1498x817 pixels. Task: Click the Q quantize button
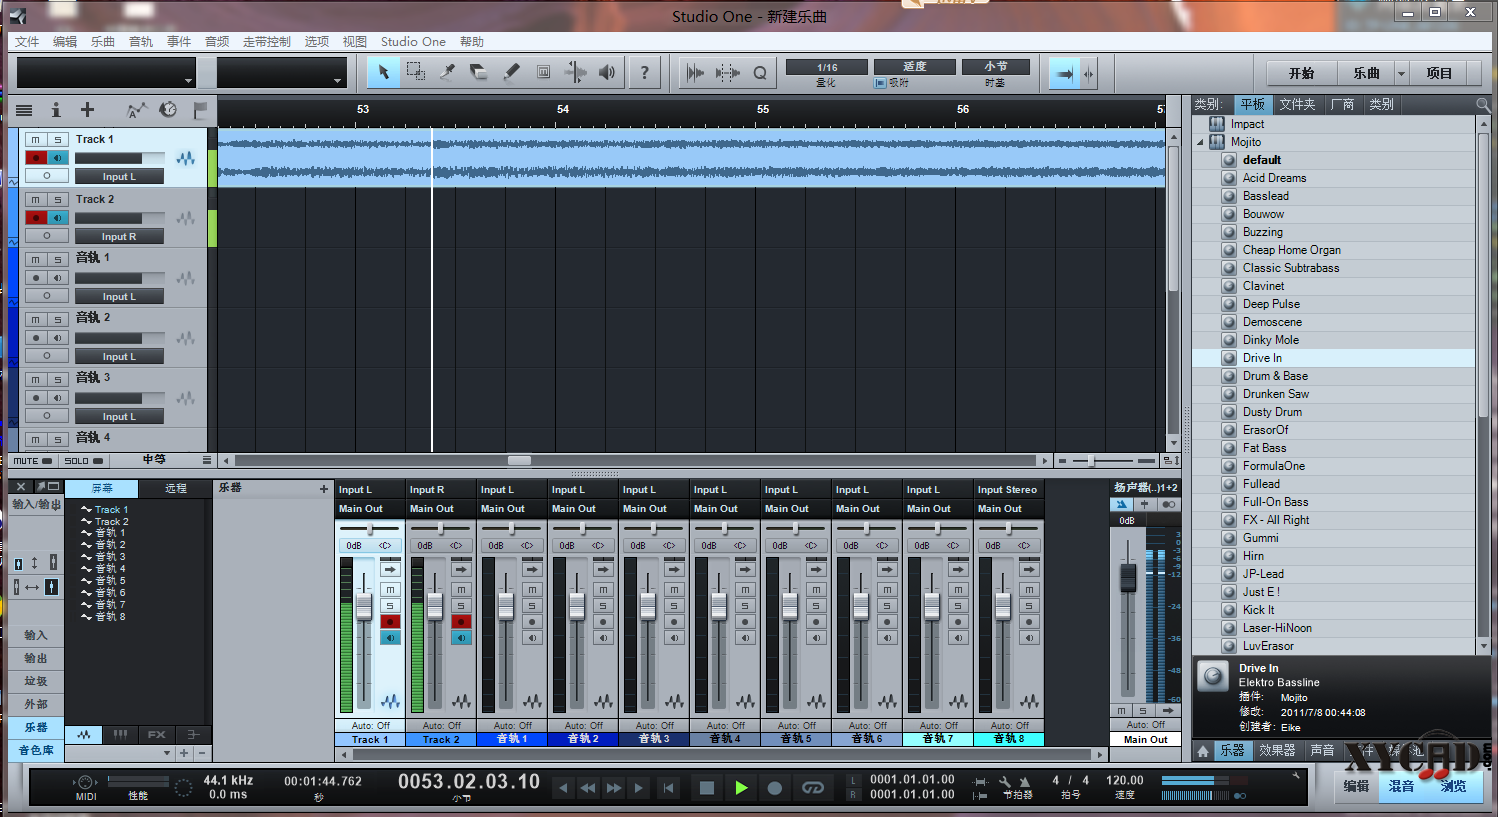(760, 72)
